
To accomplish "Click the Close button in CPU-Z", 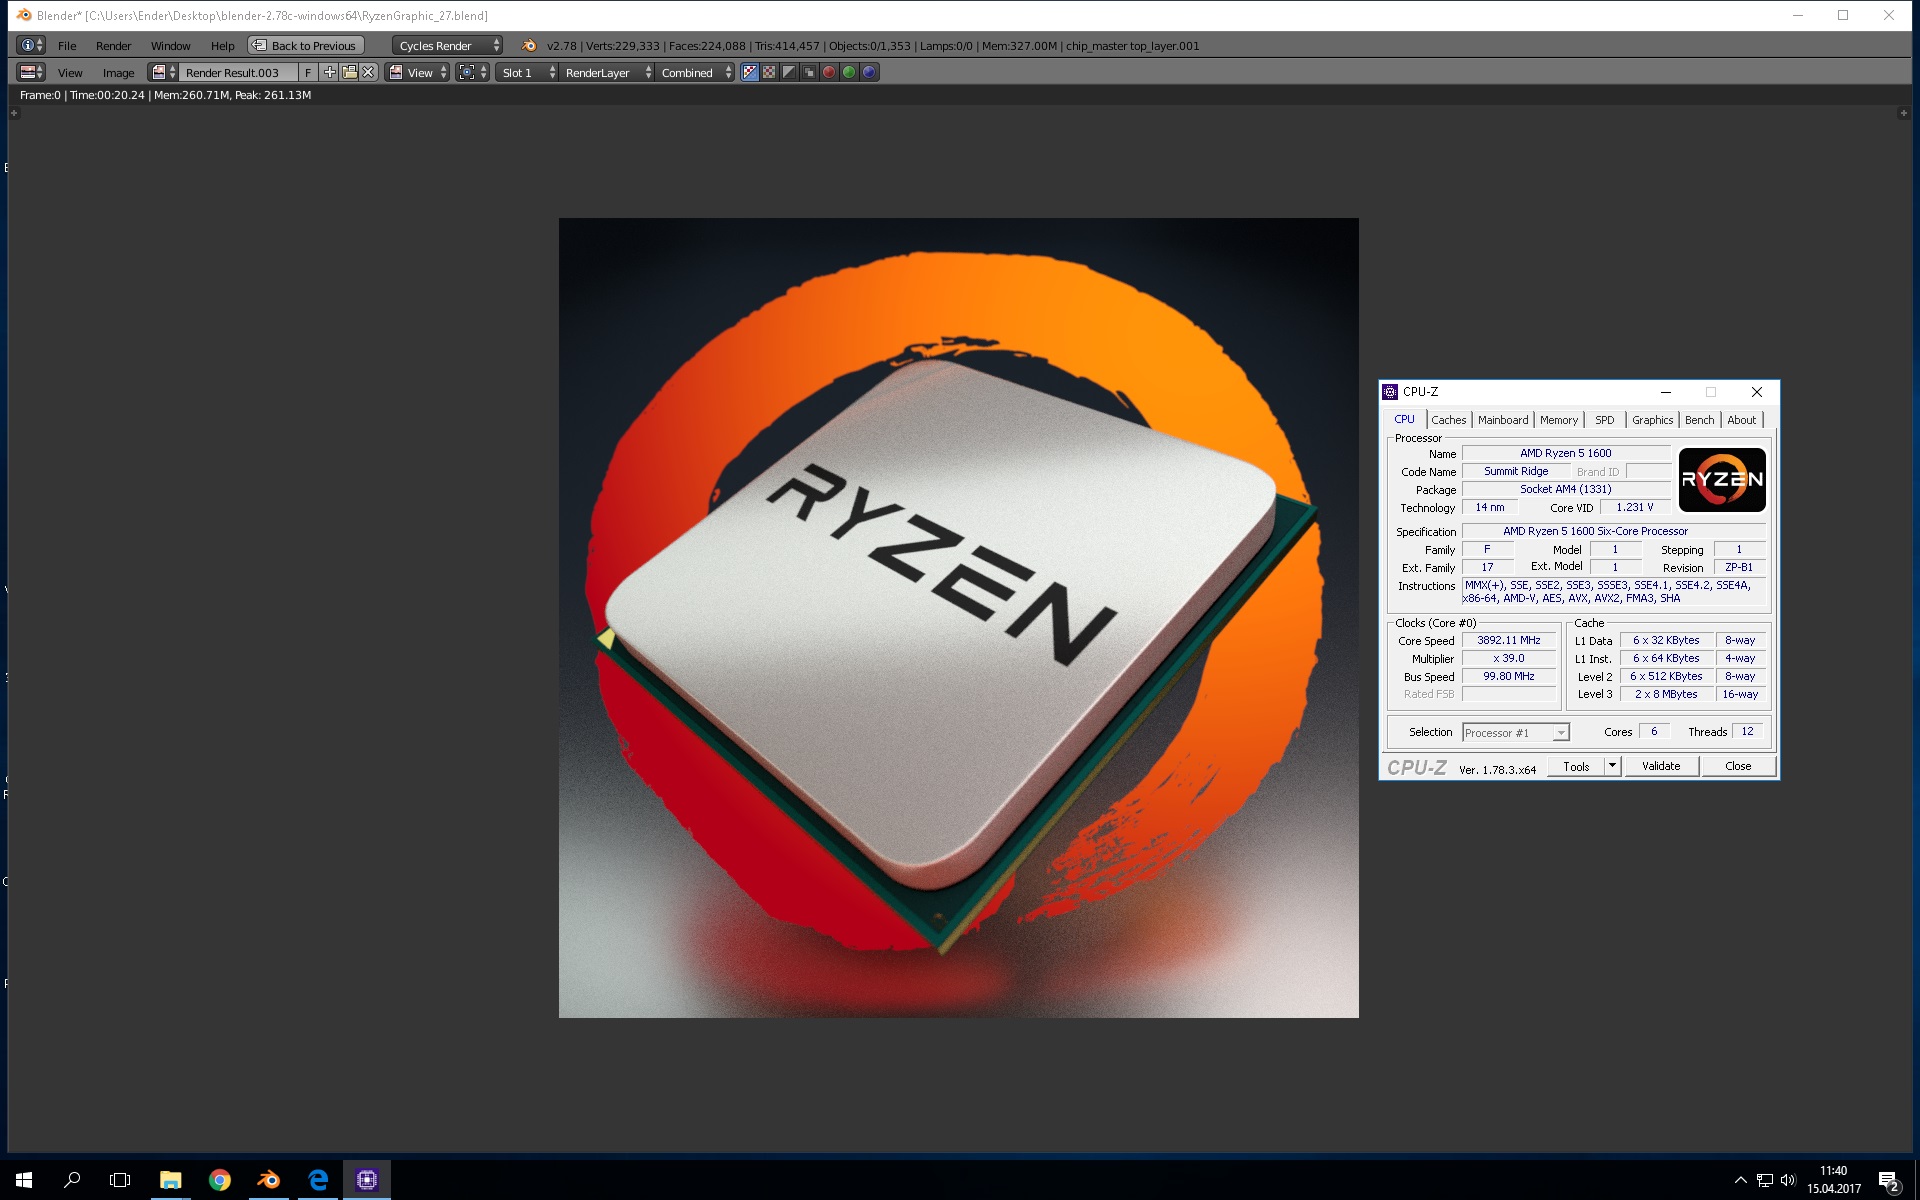I will coord(1738,766).
